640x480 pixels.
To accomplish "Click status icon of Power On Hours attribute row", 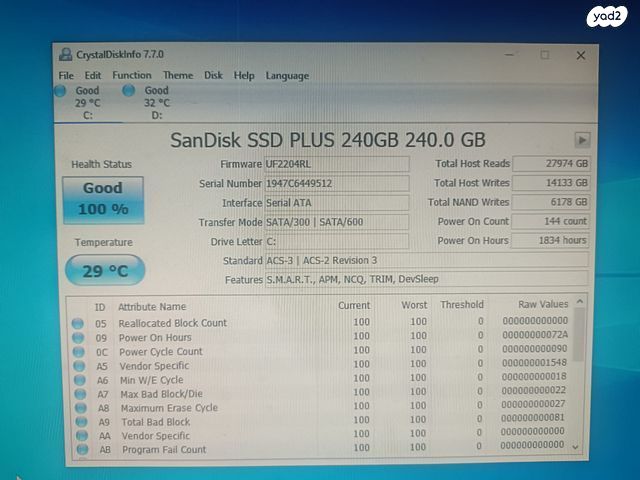I will [x=78, y=338].
